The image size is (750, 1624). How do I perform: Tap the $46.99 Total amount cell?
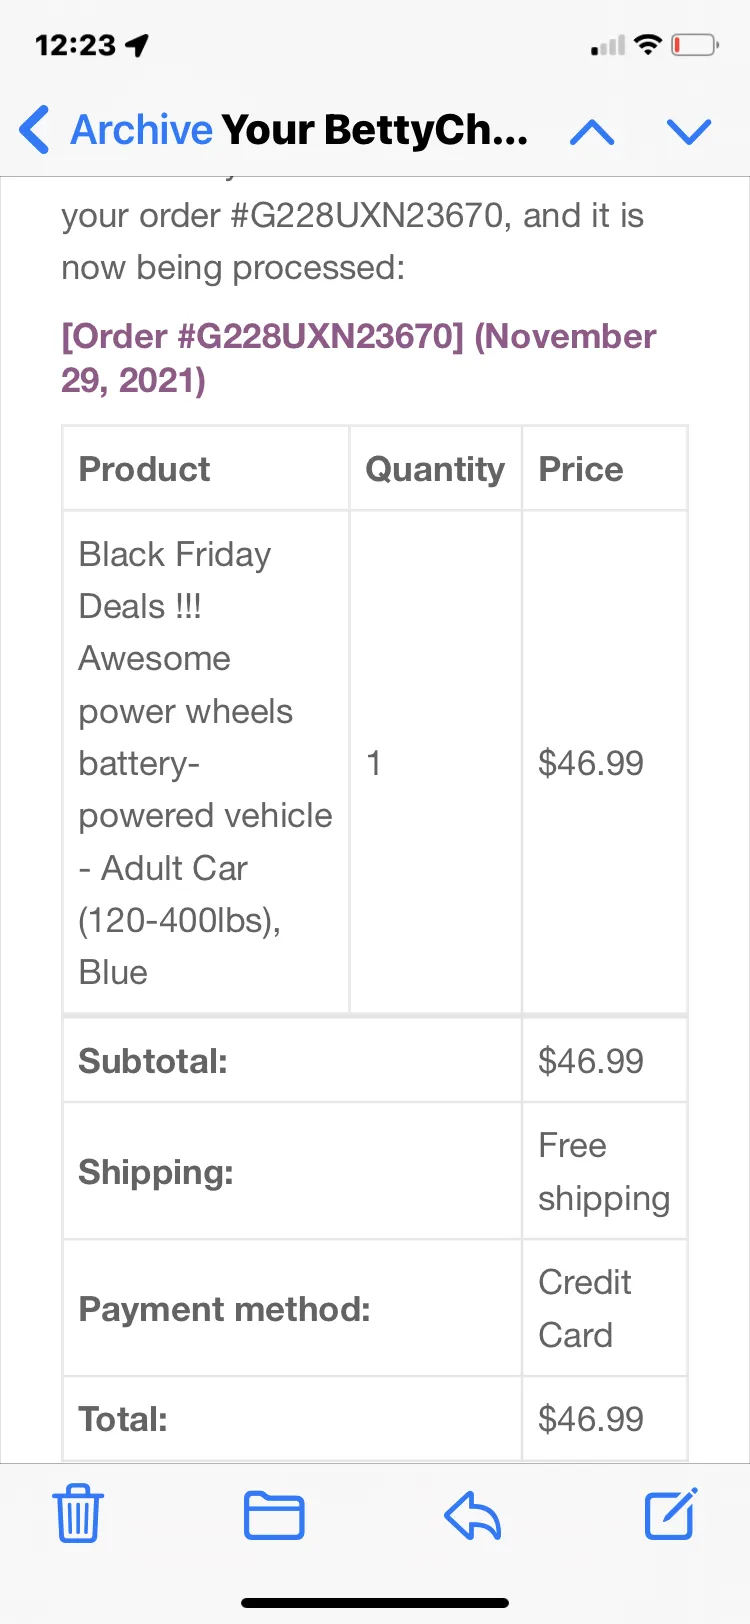pos(604,1418)
